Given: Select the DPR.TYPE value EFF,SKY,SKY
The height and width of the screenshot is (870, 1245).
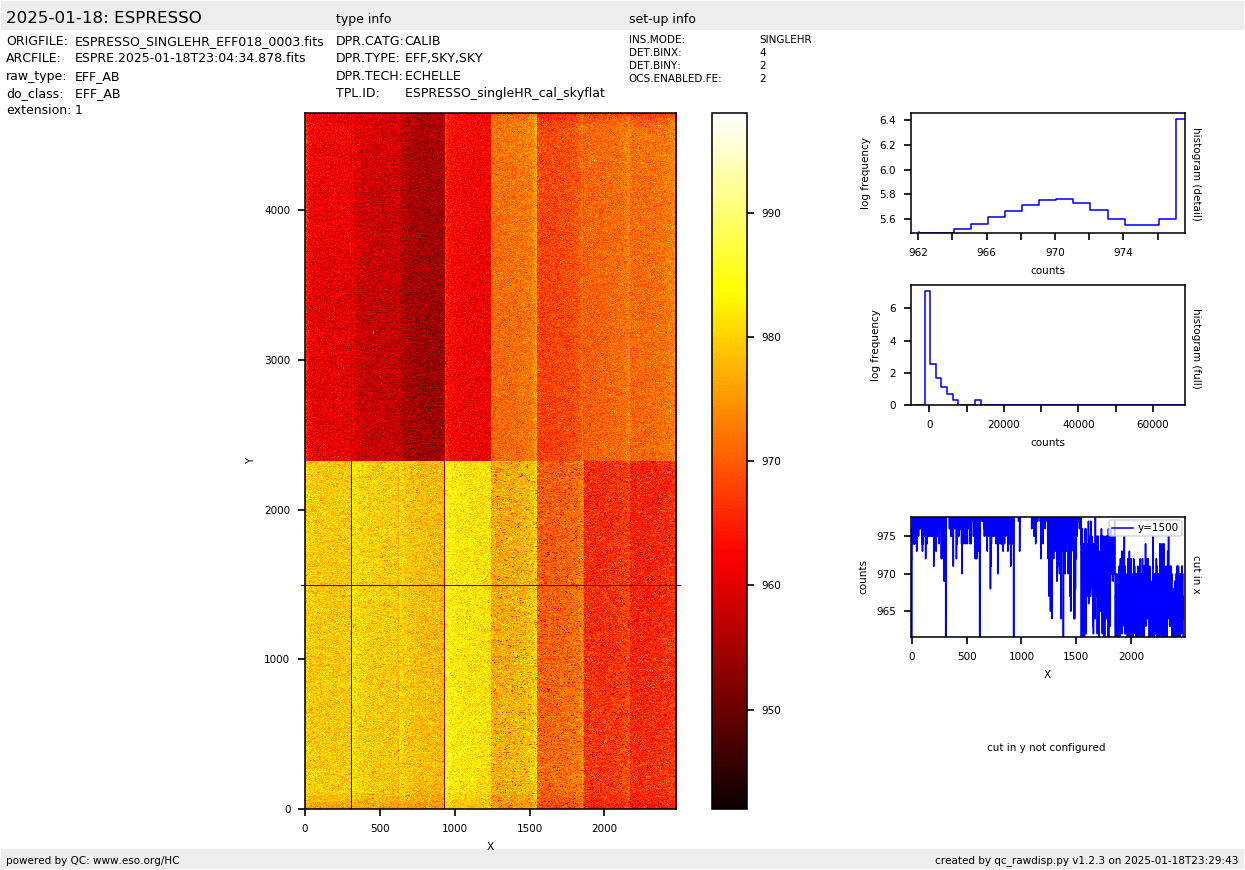Looking at the screenshot, I should tap(443, 59).
